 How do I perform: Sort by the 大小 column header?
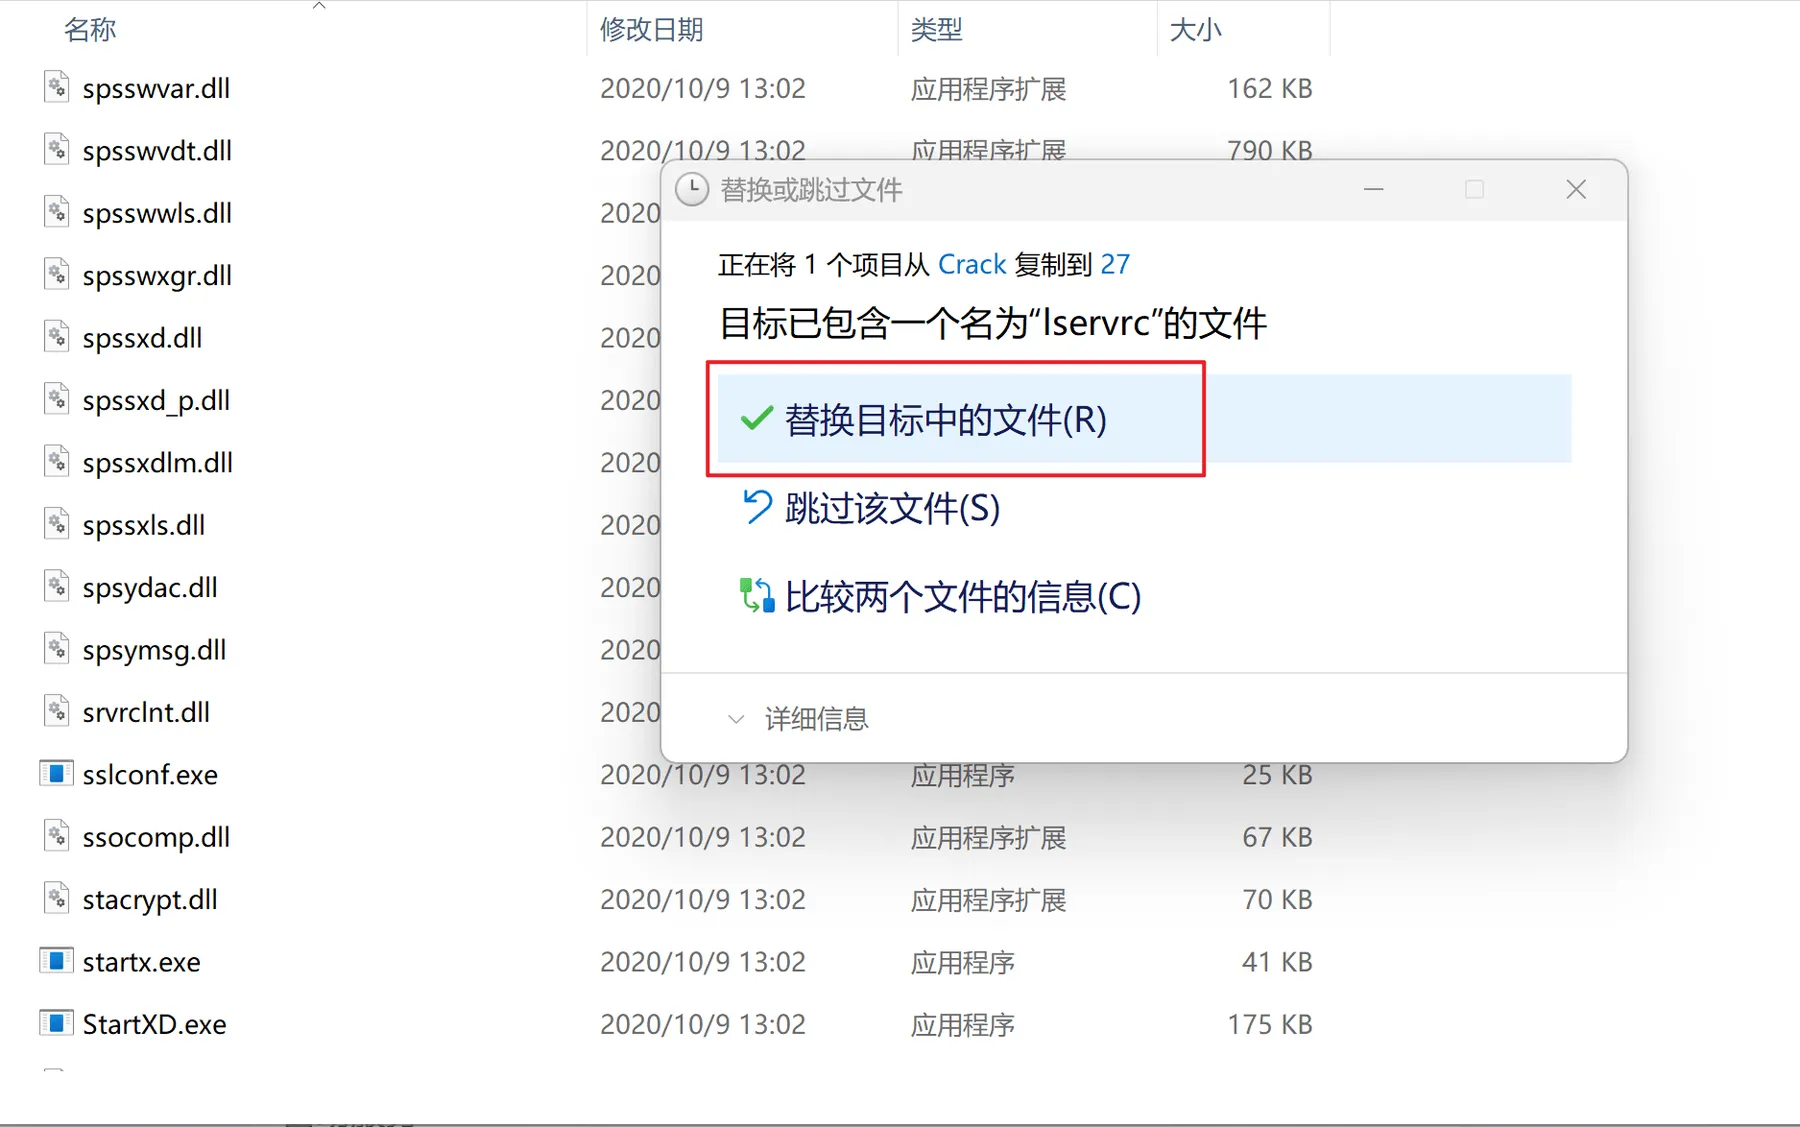pos(1196,29)
